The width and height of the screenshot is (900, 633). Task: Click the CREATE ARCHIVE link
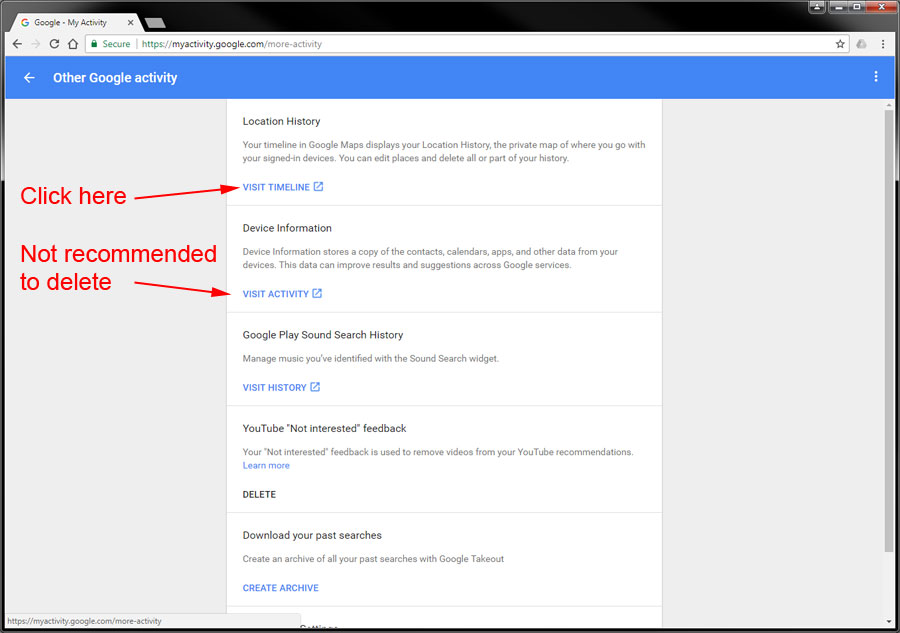click(281, 588)
